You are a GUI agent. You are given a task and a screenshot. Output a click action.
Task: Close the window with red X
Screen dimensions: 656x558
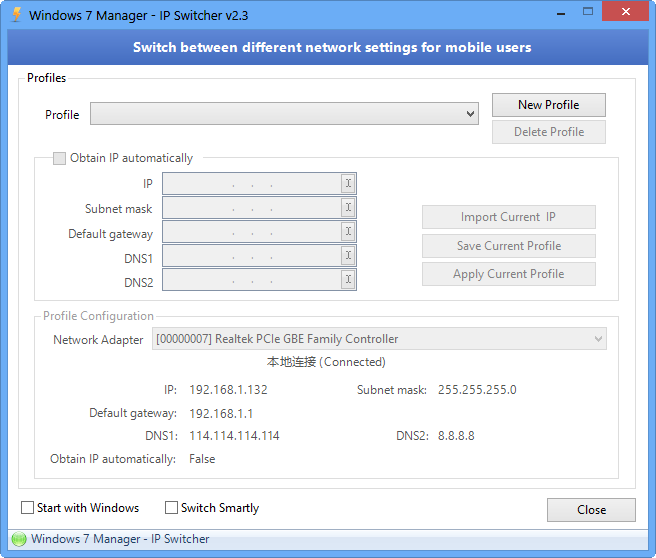coord(625,11)
